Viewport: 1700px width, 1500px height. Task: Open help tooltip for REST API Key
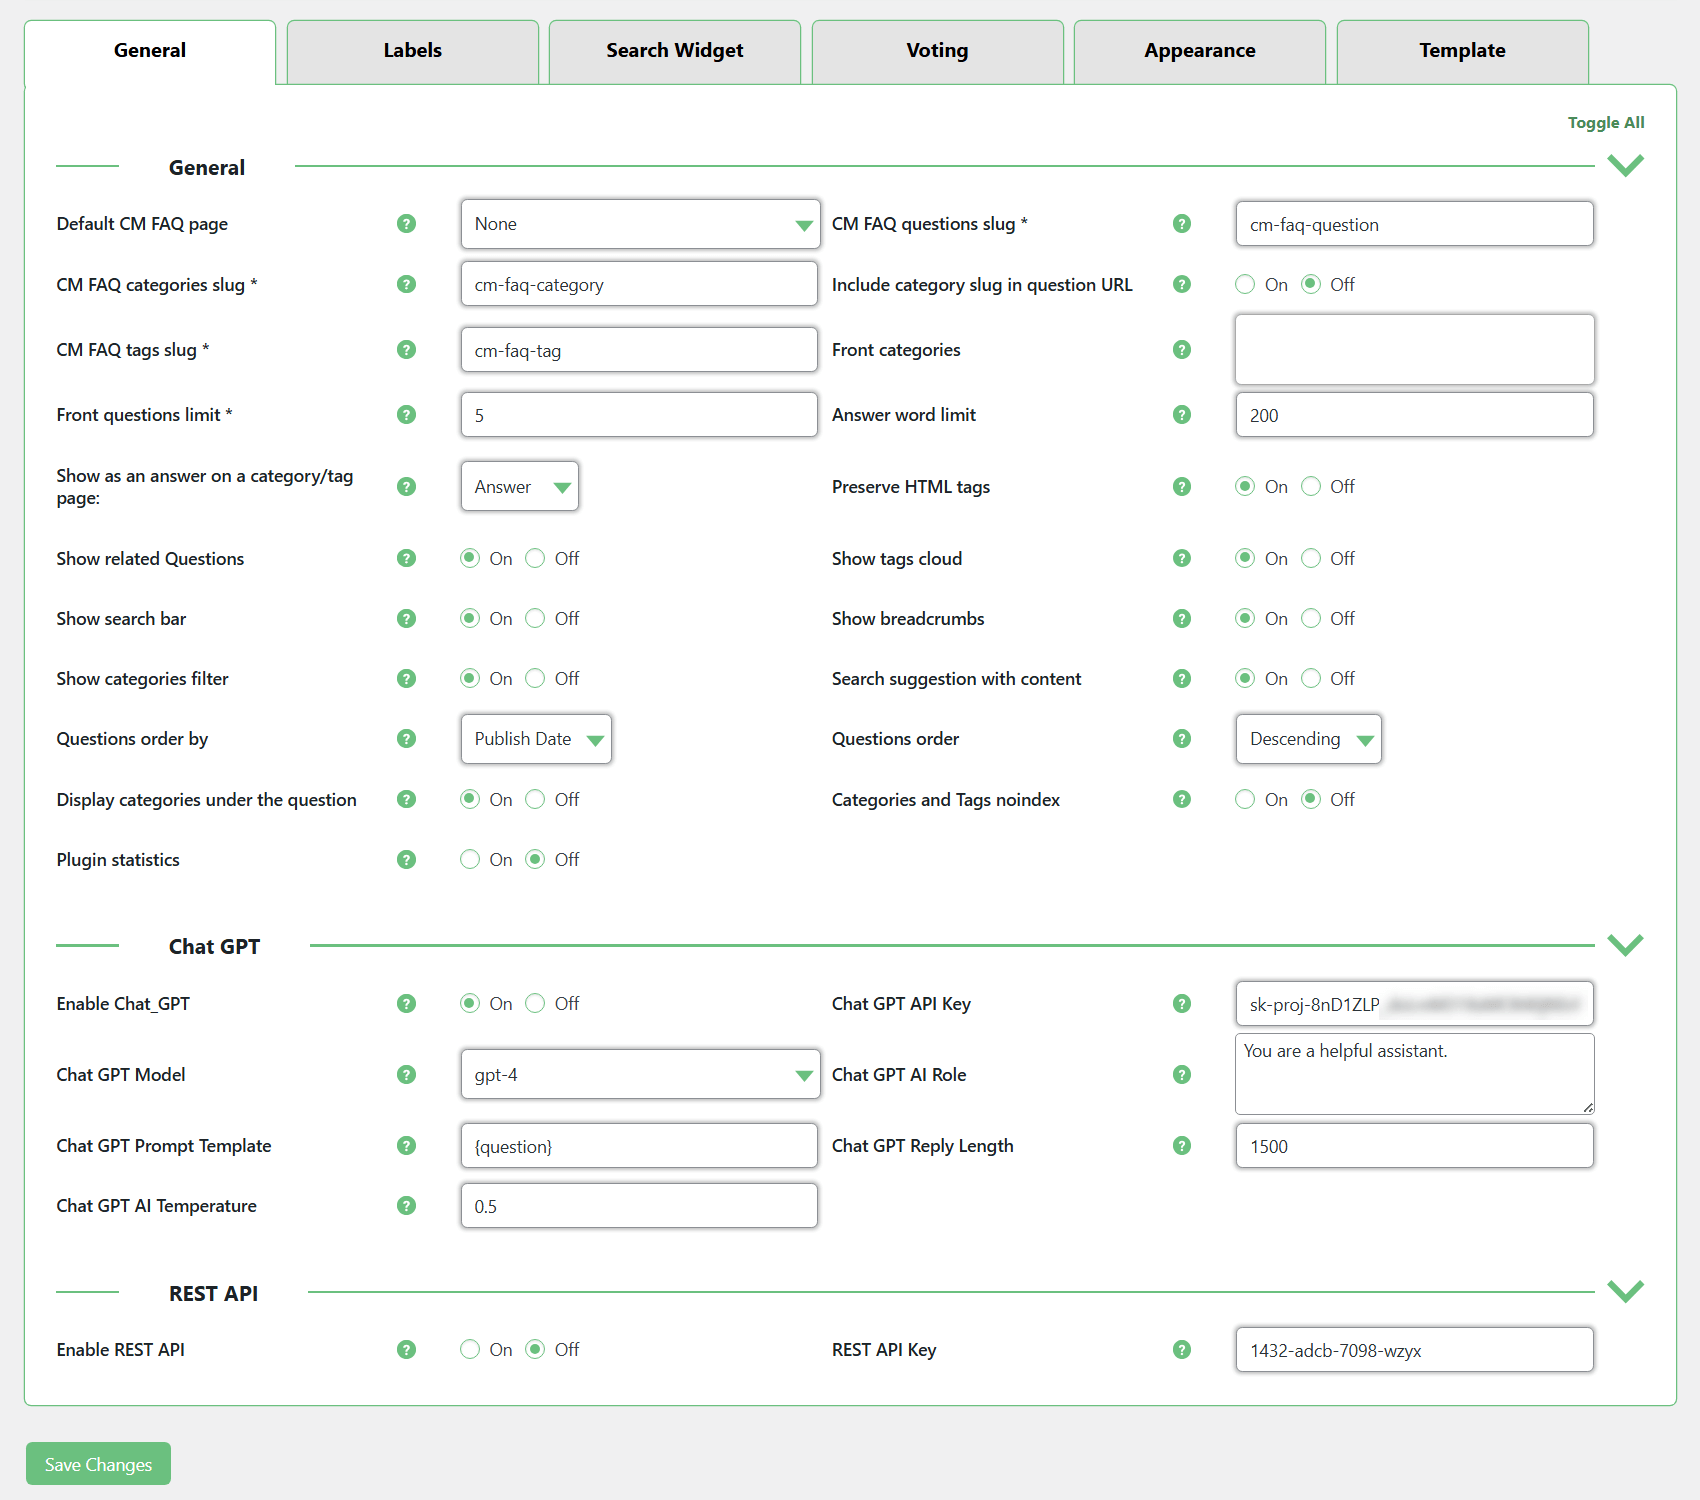coord(1182,1350)
